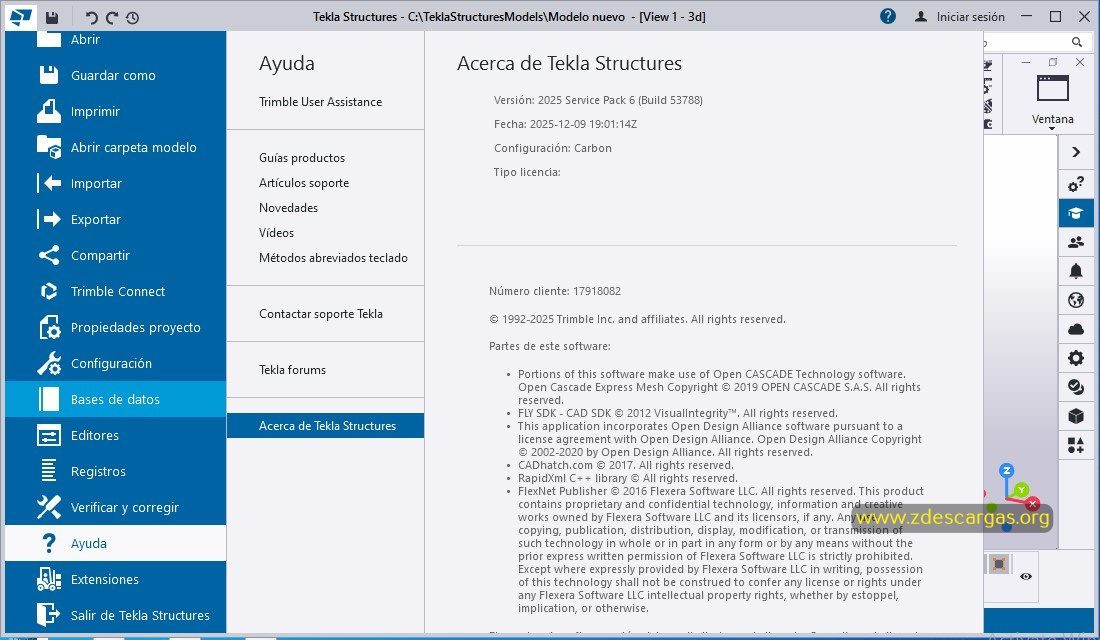Open the gear applications side pane icon

[1076, 358]
